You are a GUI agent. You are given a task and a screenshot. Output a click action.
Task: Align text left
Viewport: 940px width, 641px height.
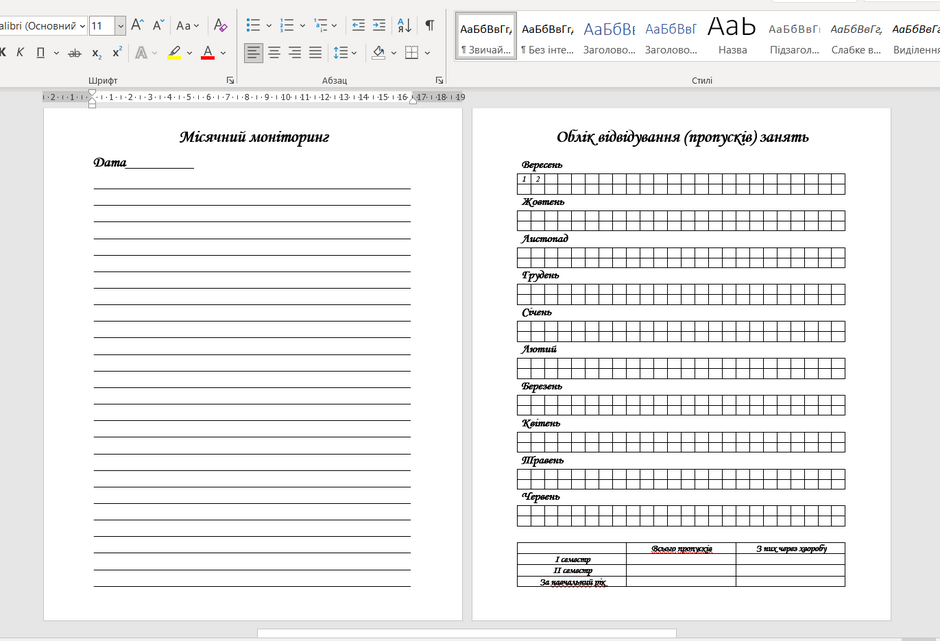[254, 53]
